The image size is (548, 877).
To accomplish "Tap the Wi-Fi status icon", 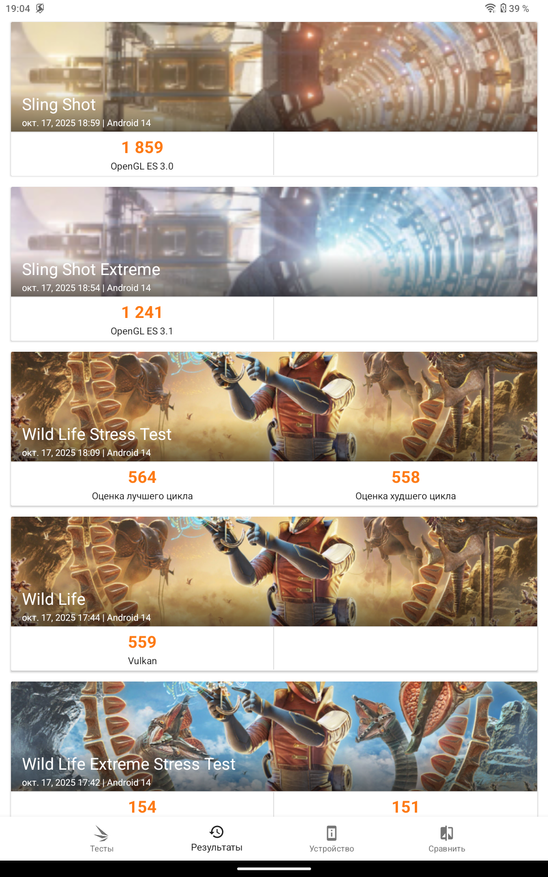I will (x=490, y=8).
